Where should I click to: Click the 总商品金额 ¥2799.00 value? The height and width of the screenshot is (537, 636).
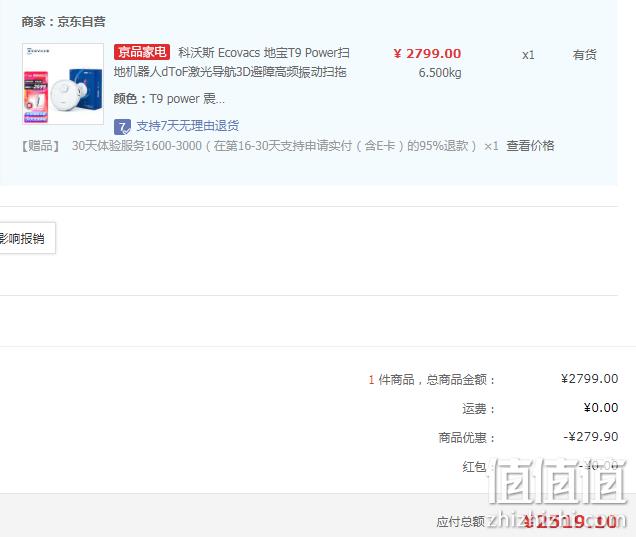coord(589,379)
